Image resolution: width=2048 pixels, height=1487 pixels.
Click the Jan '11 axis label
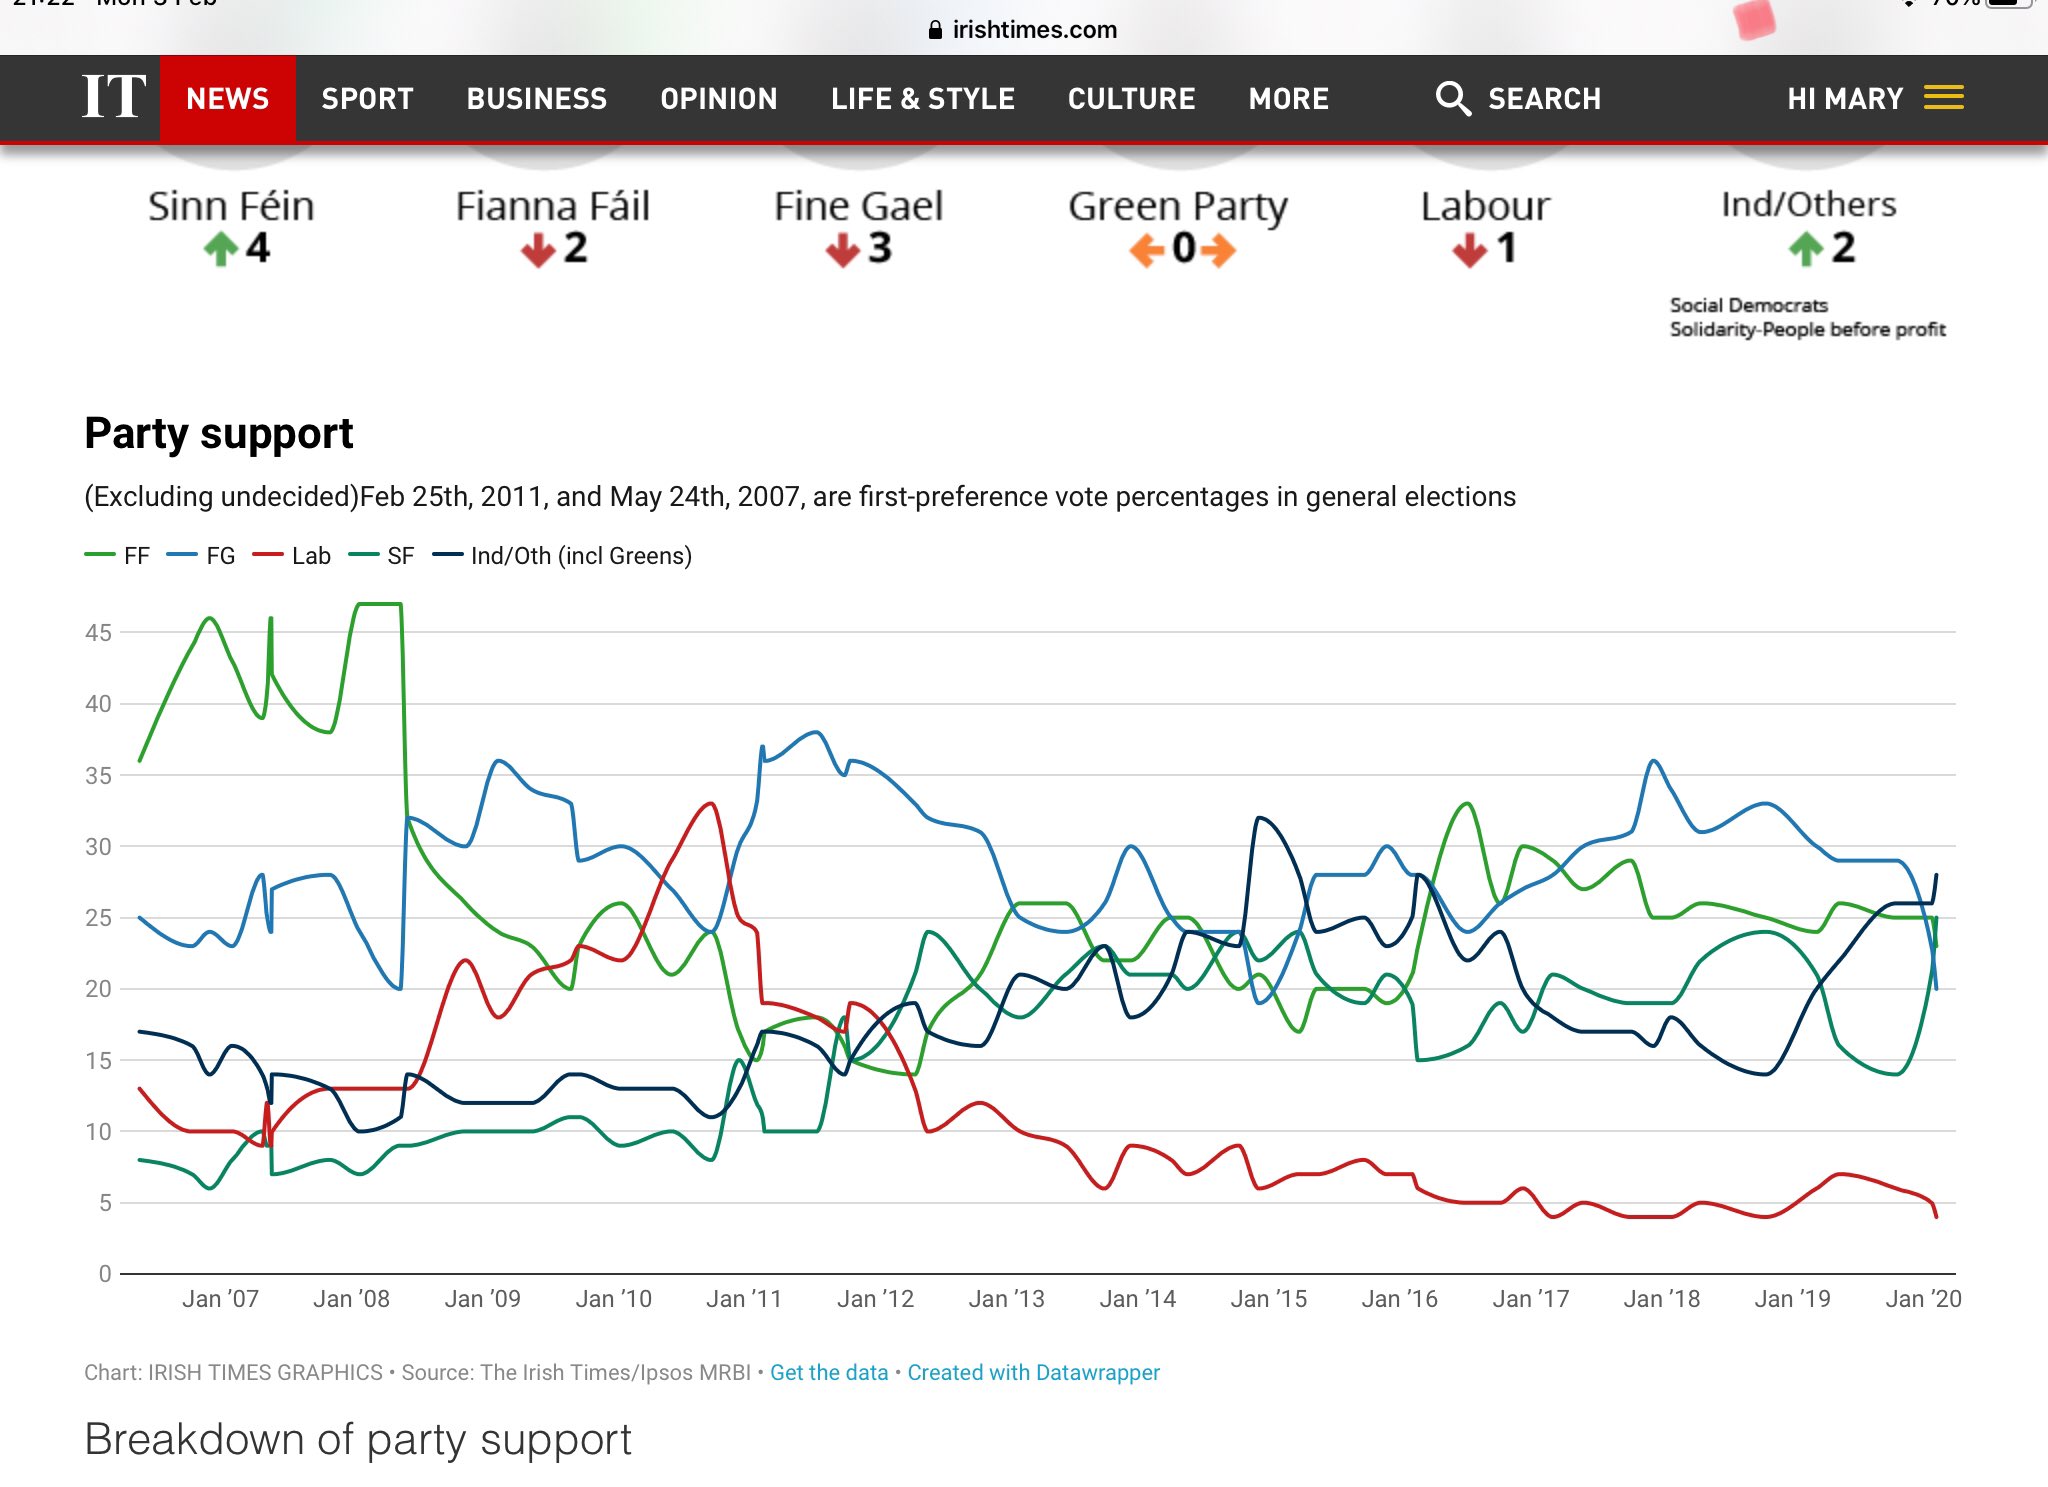(x=744, y=1299)
